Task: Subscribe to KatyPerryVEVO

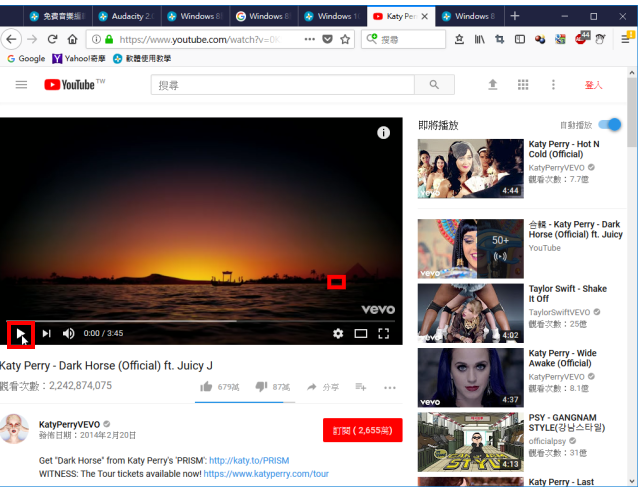Action: point(362,430)
